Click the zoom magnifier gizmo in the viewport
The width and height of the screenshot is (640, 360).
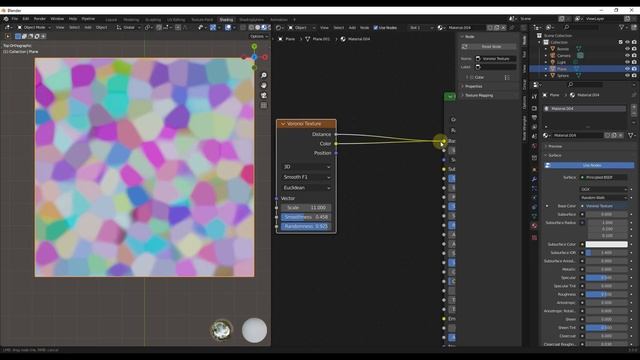(x=264, y=76)
